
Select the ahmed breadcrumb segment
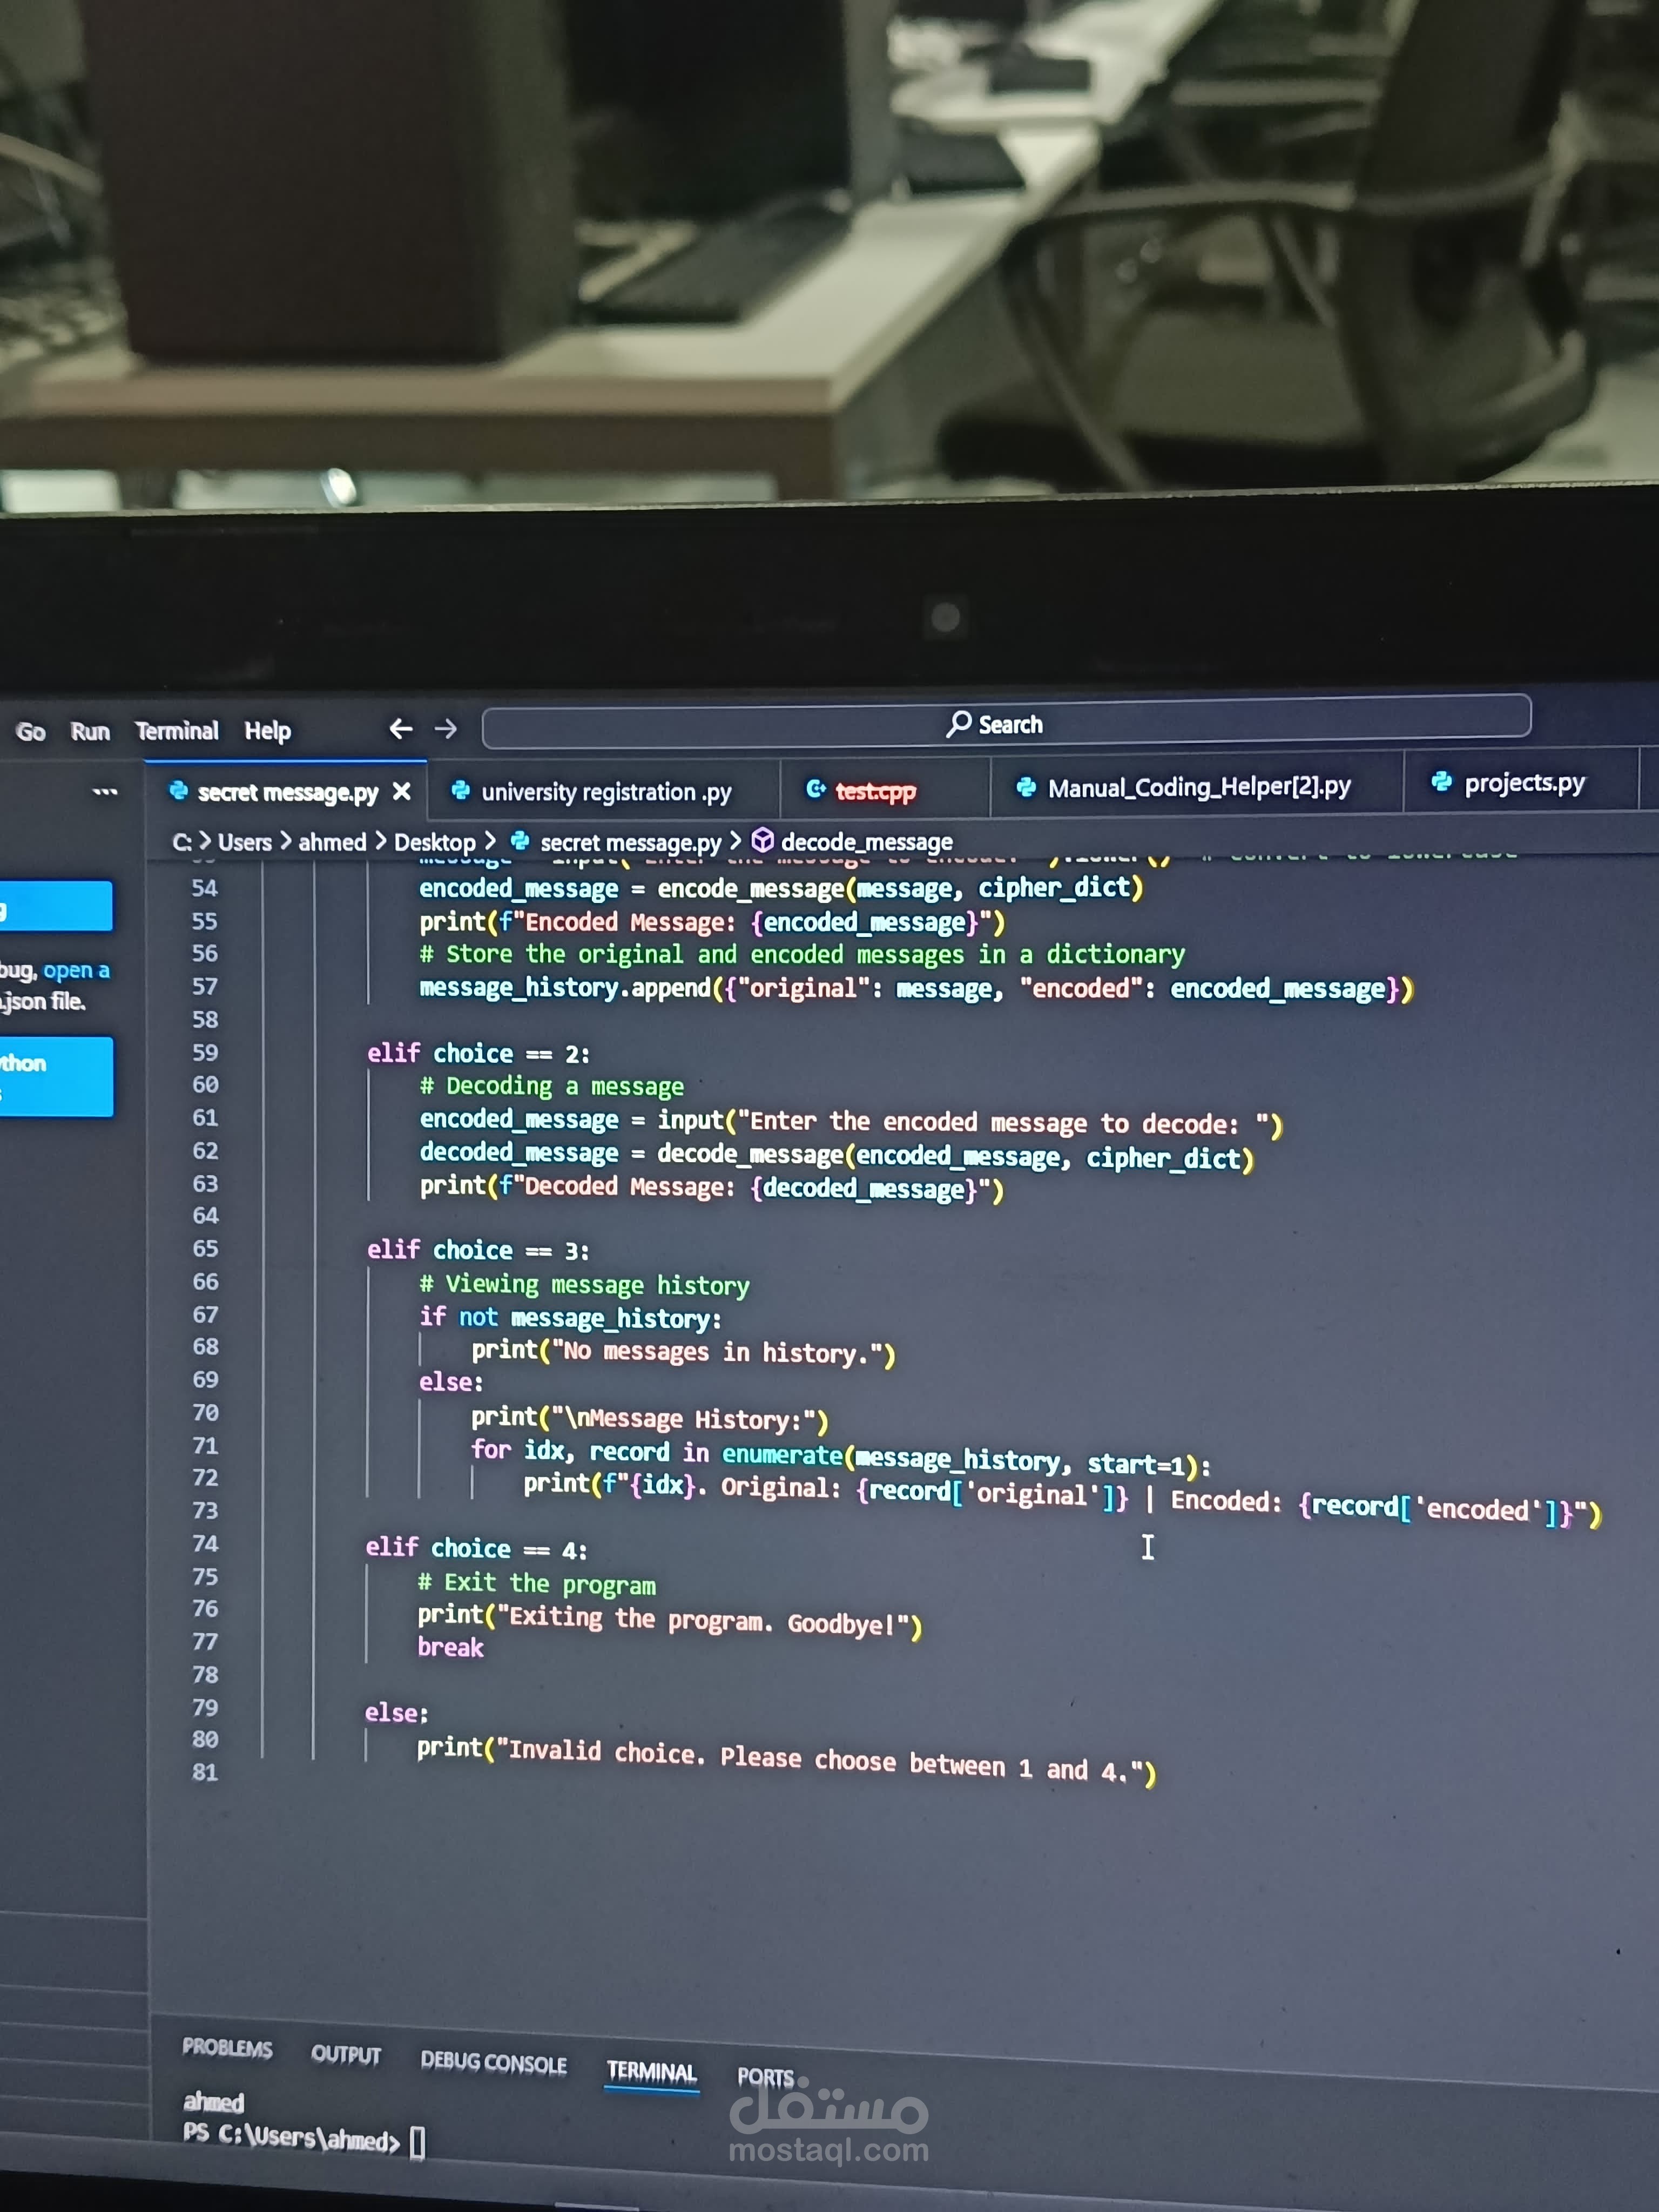pos(332,842)
